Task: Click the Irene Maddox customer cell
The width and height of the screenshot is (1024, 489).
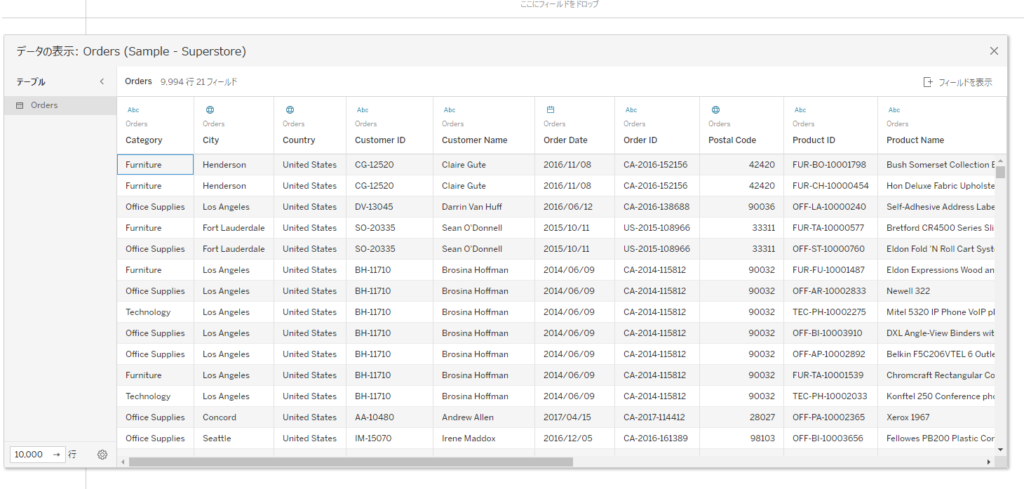Action: pos(484,438)
